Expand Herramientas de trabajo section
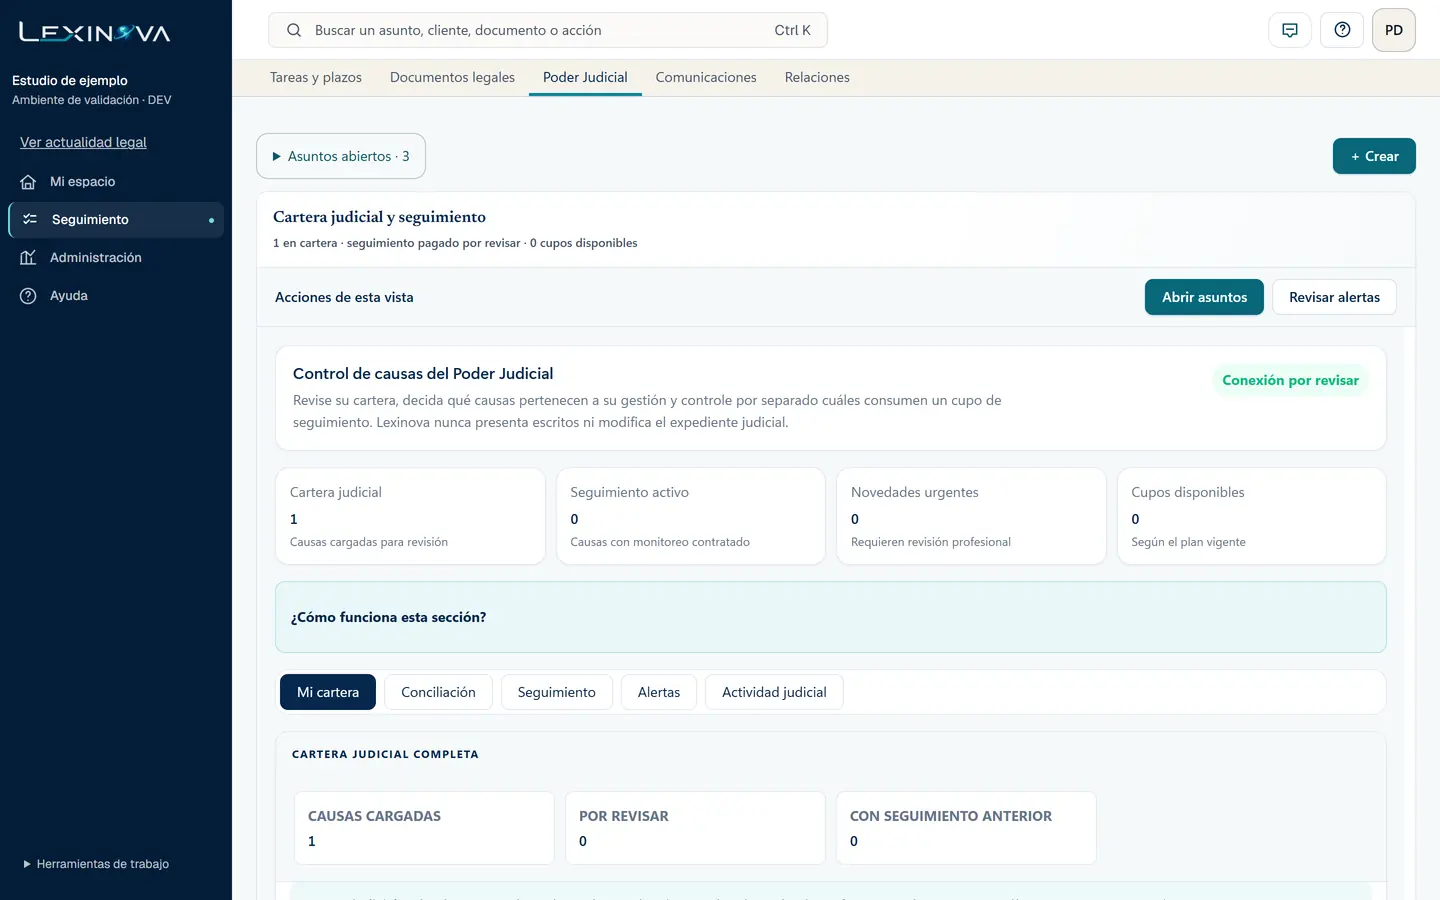Screen dimensions: 1440x900 pyautogui.click(x=96, y=864)
